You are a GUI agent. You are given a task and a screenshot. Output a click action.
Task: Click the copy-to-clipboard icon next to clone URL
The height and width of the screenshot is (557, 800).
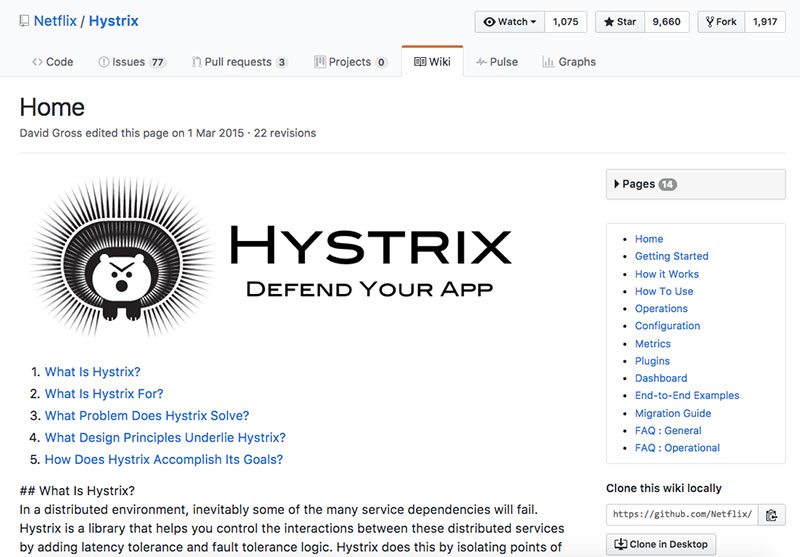click(771, 515)
